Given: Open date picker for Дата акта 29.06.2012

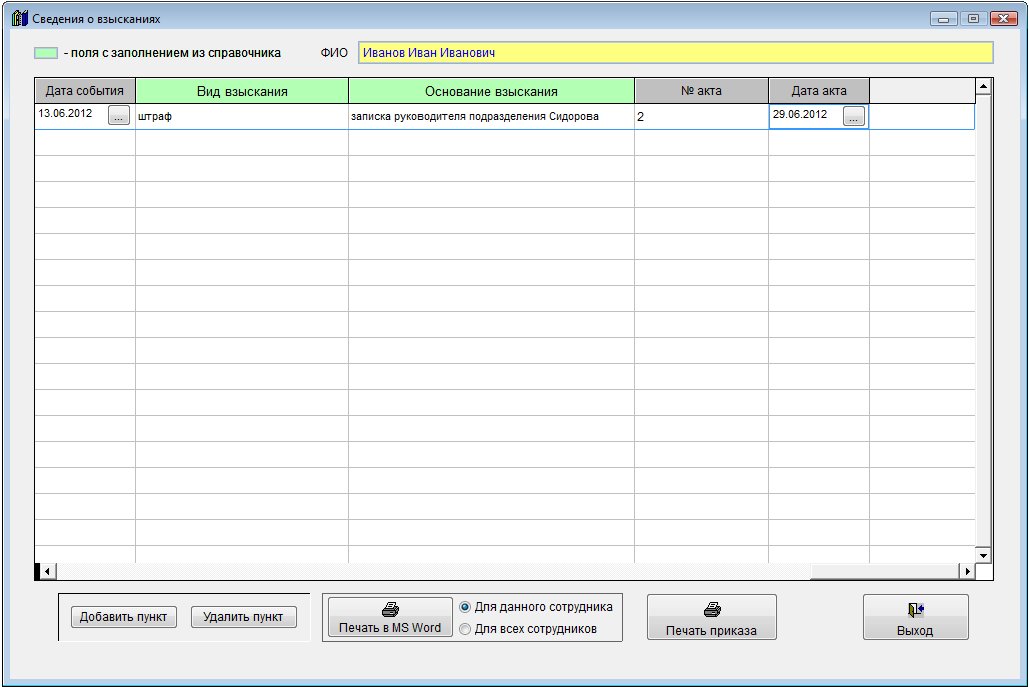Looking at the screenshot, I should 853,117.
